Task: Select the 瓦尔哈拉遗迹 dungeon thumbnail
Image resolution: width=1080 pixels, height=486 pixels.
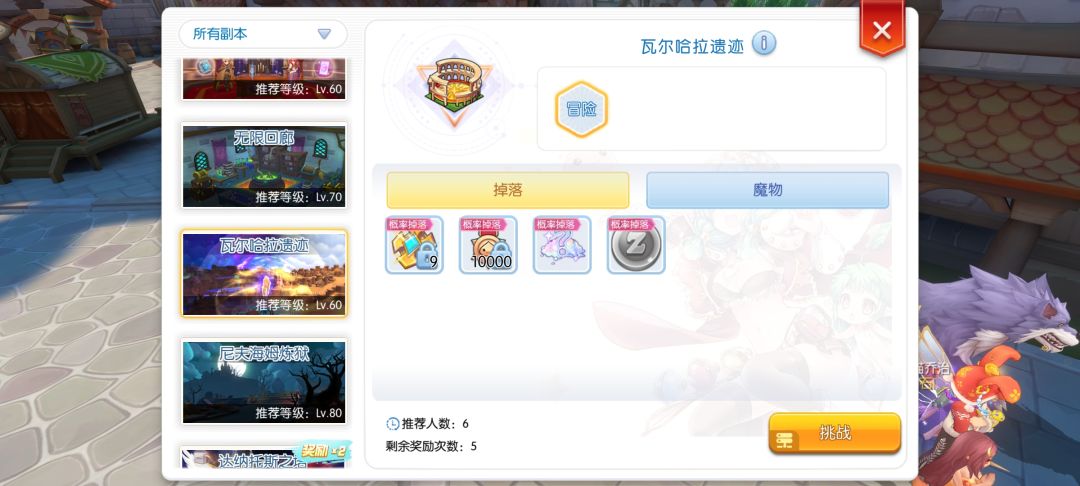Action: (x=264, y=273)
